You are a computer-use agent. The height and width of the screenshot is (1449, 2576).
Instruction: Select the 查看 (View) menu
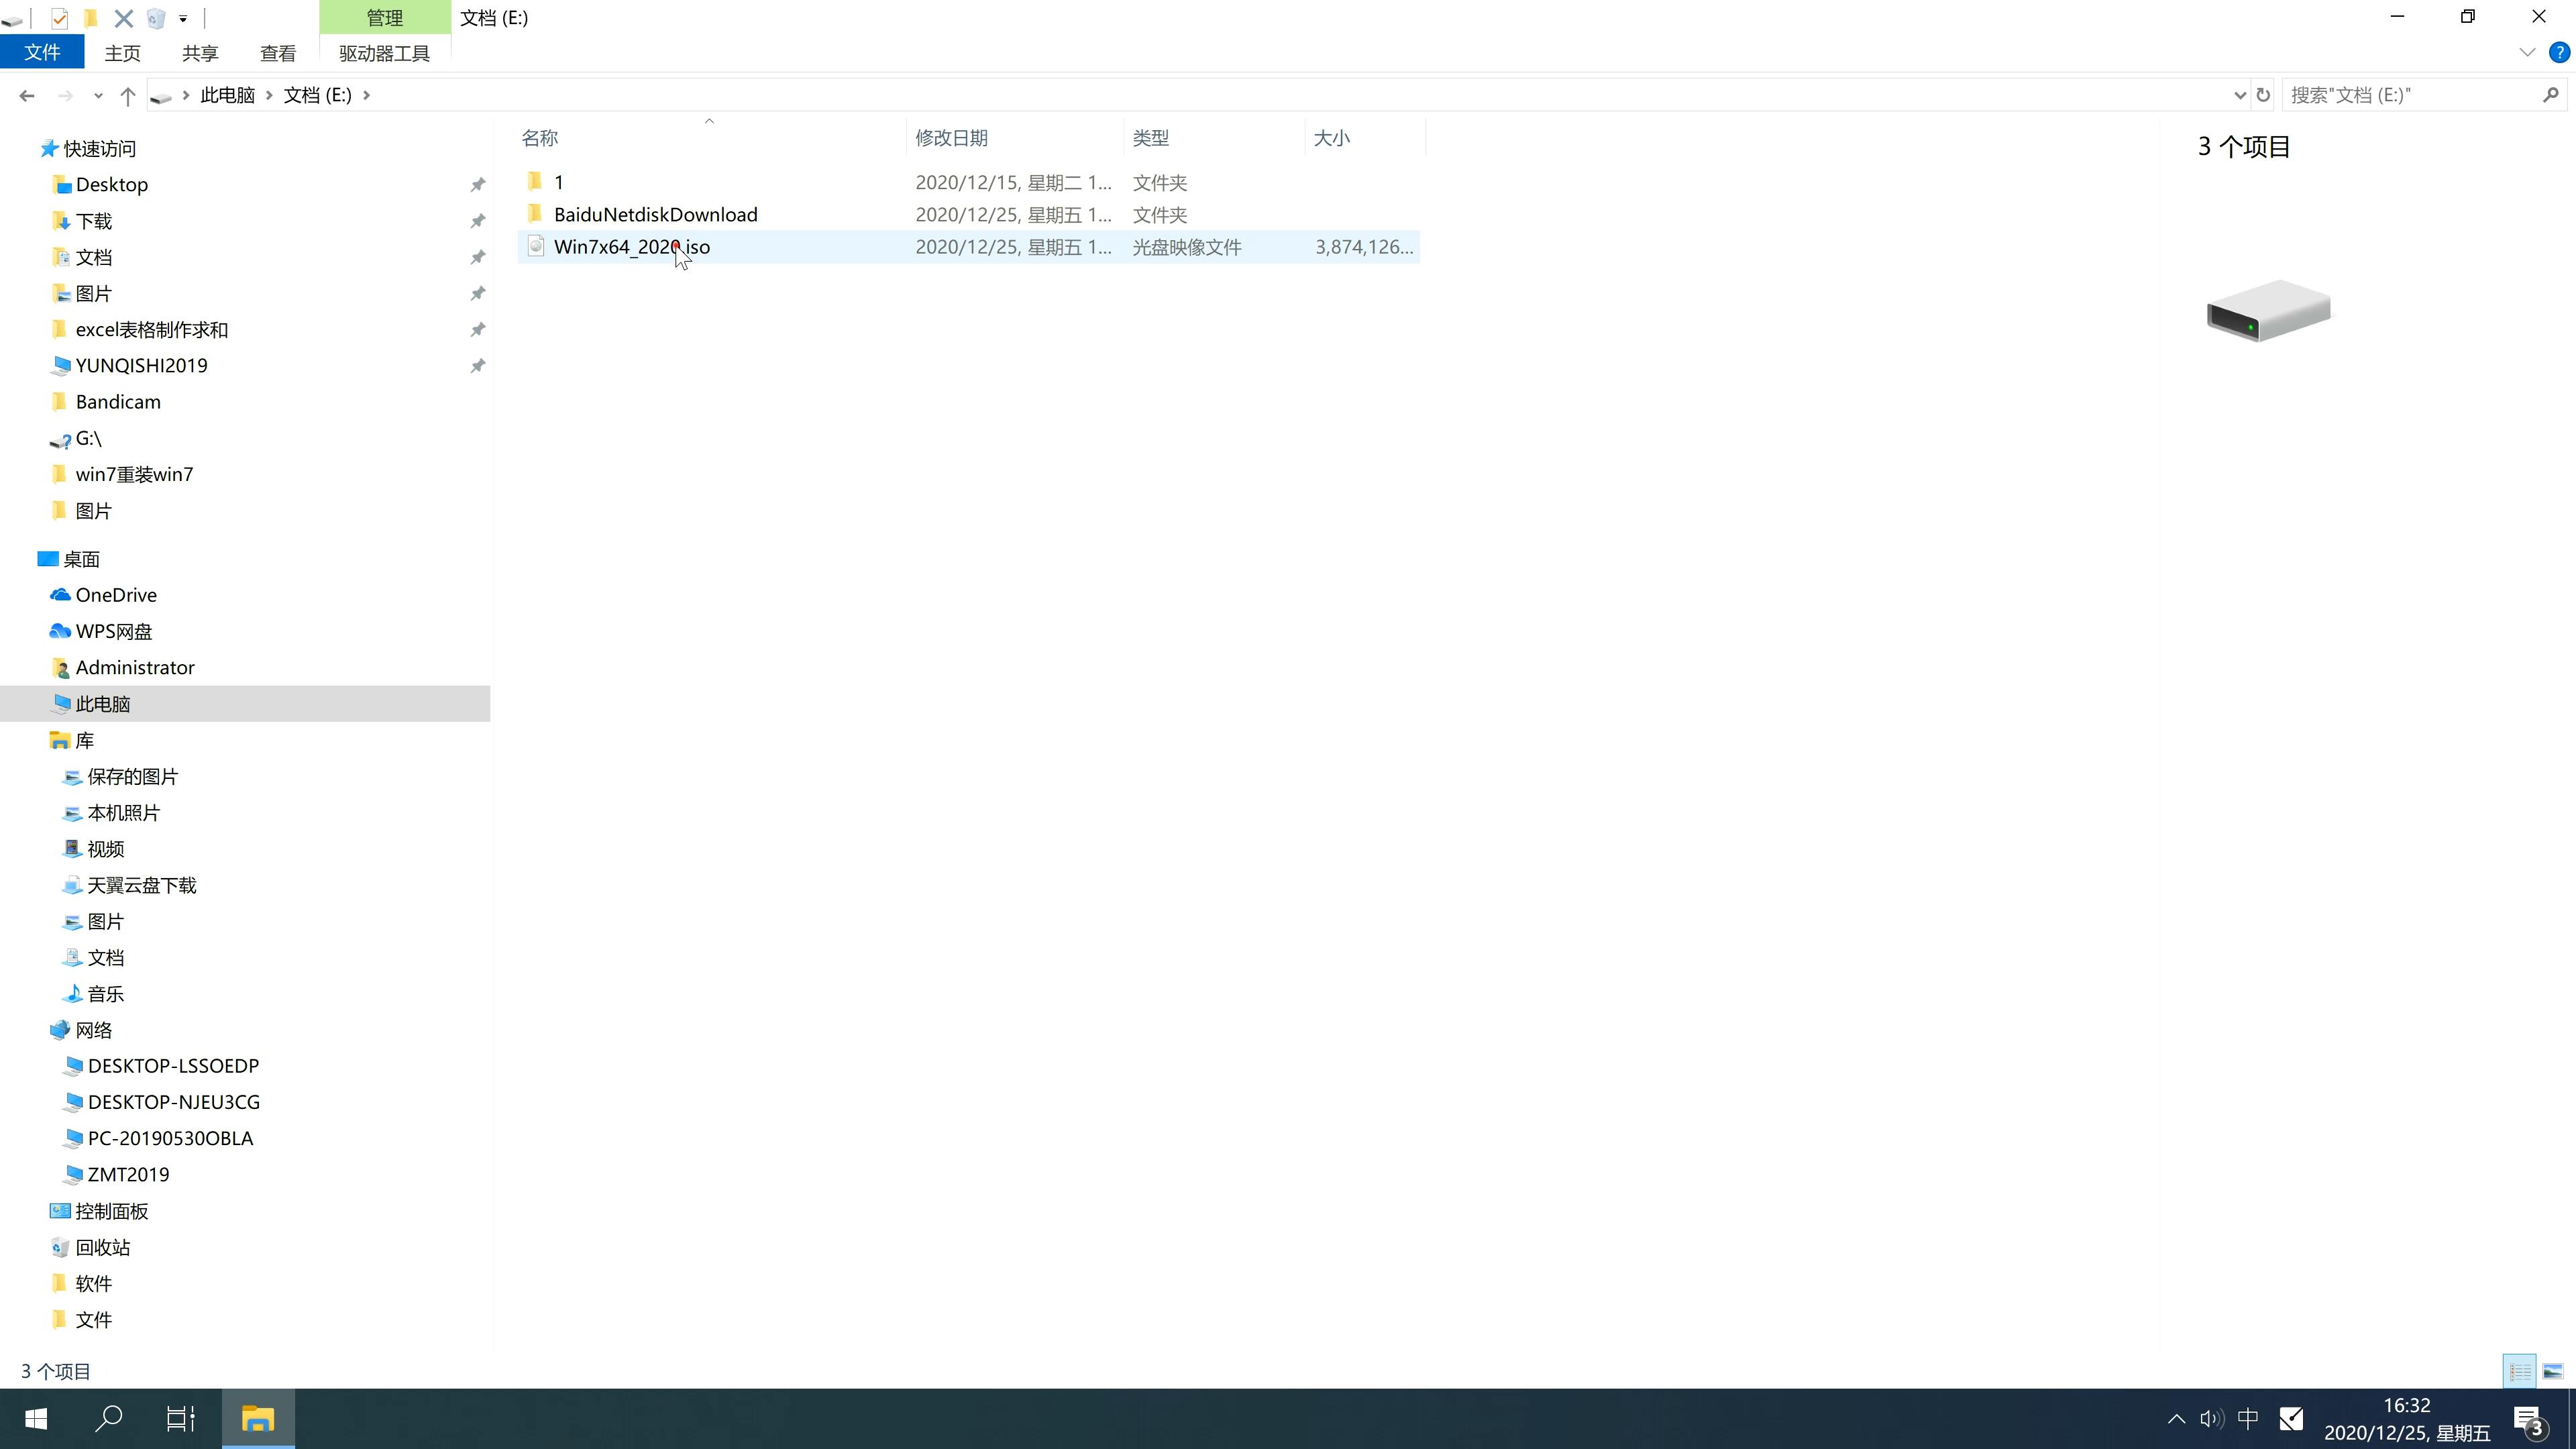[278, 53]
